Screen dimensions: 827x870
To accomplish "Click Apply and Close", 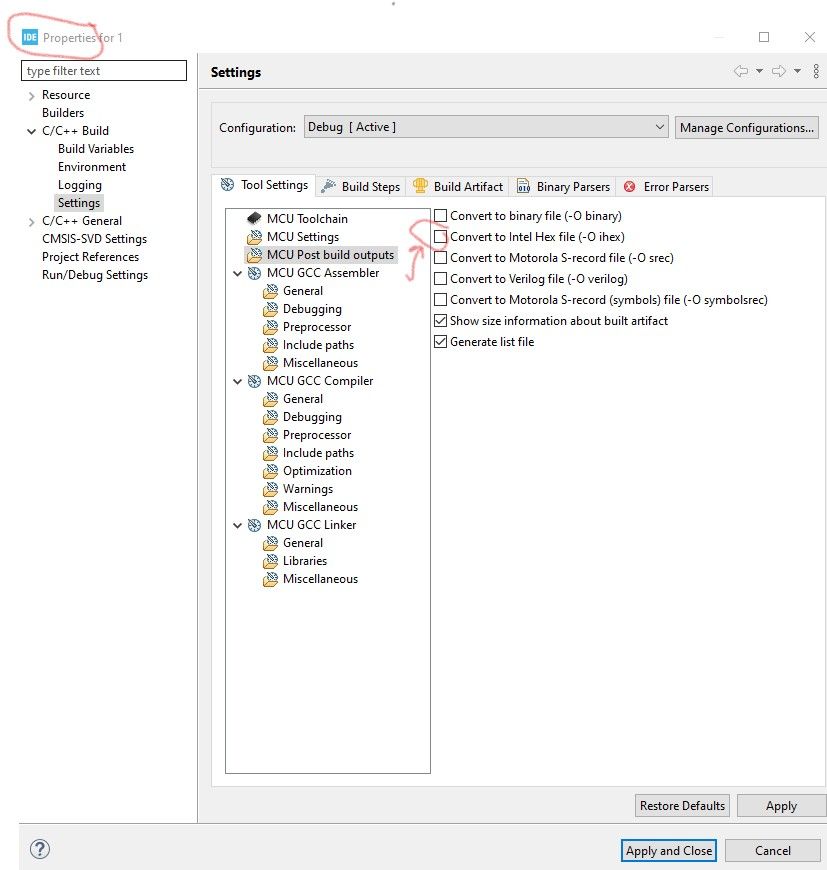I will [669, 850].
